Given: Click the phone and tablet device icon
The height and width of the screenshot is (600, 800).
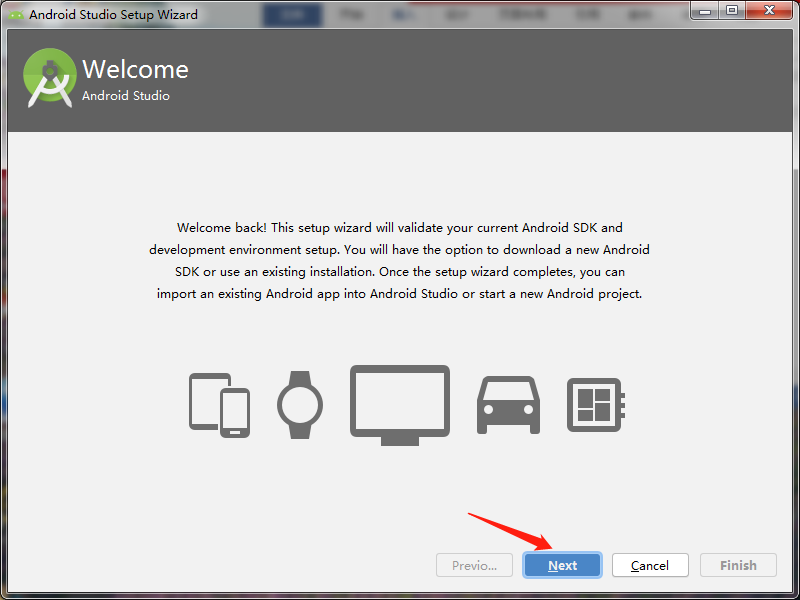Looking at the screenshot, I should coord(219,405).
